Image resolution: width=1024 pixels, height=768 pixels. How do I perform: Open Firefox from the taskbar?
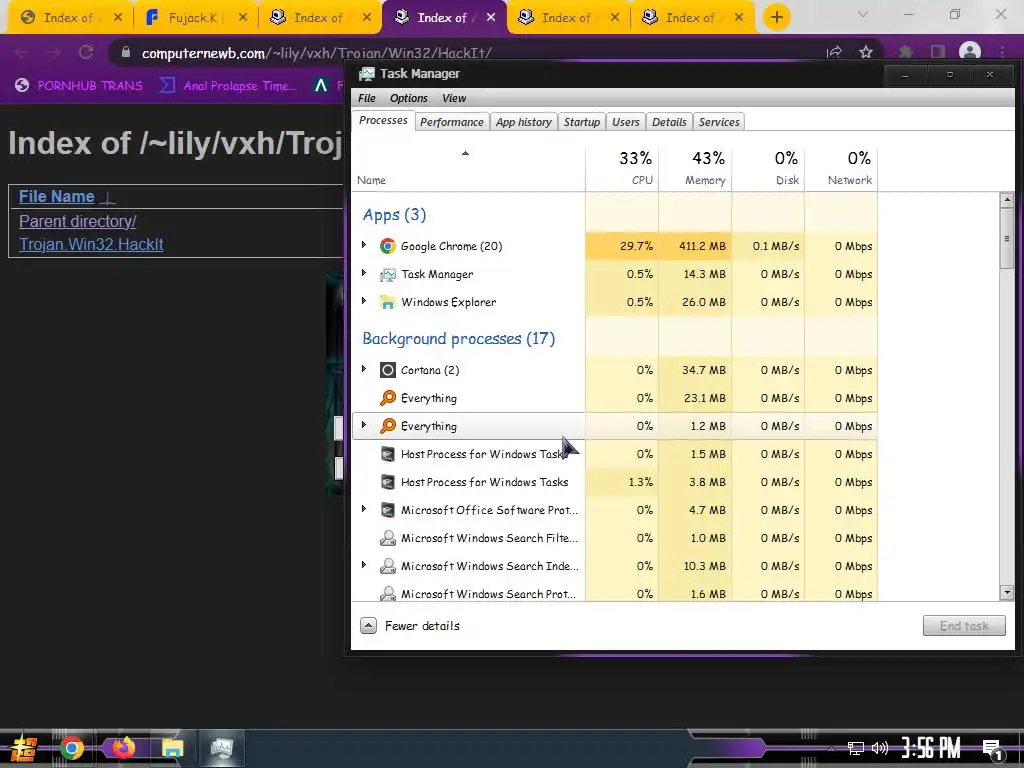[x=123, y=748]
